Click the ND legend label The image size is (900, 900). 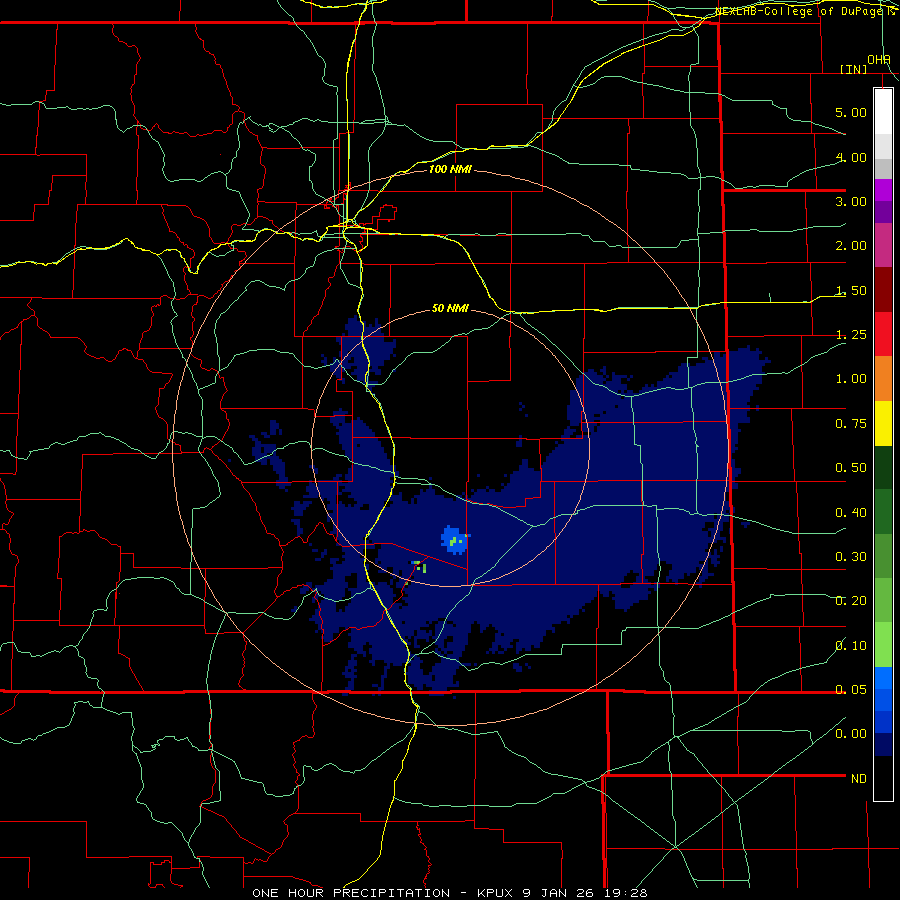tap(859, 779)
